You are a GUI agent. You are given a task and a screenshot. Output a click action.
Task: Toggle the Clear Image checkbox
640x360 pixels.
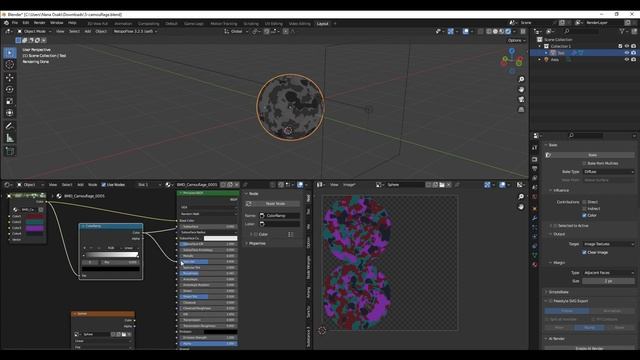click(584, 253)
